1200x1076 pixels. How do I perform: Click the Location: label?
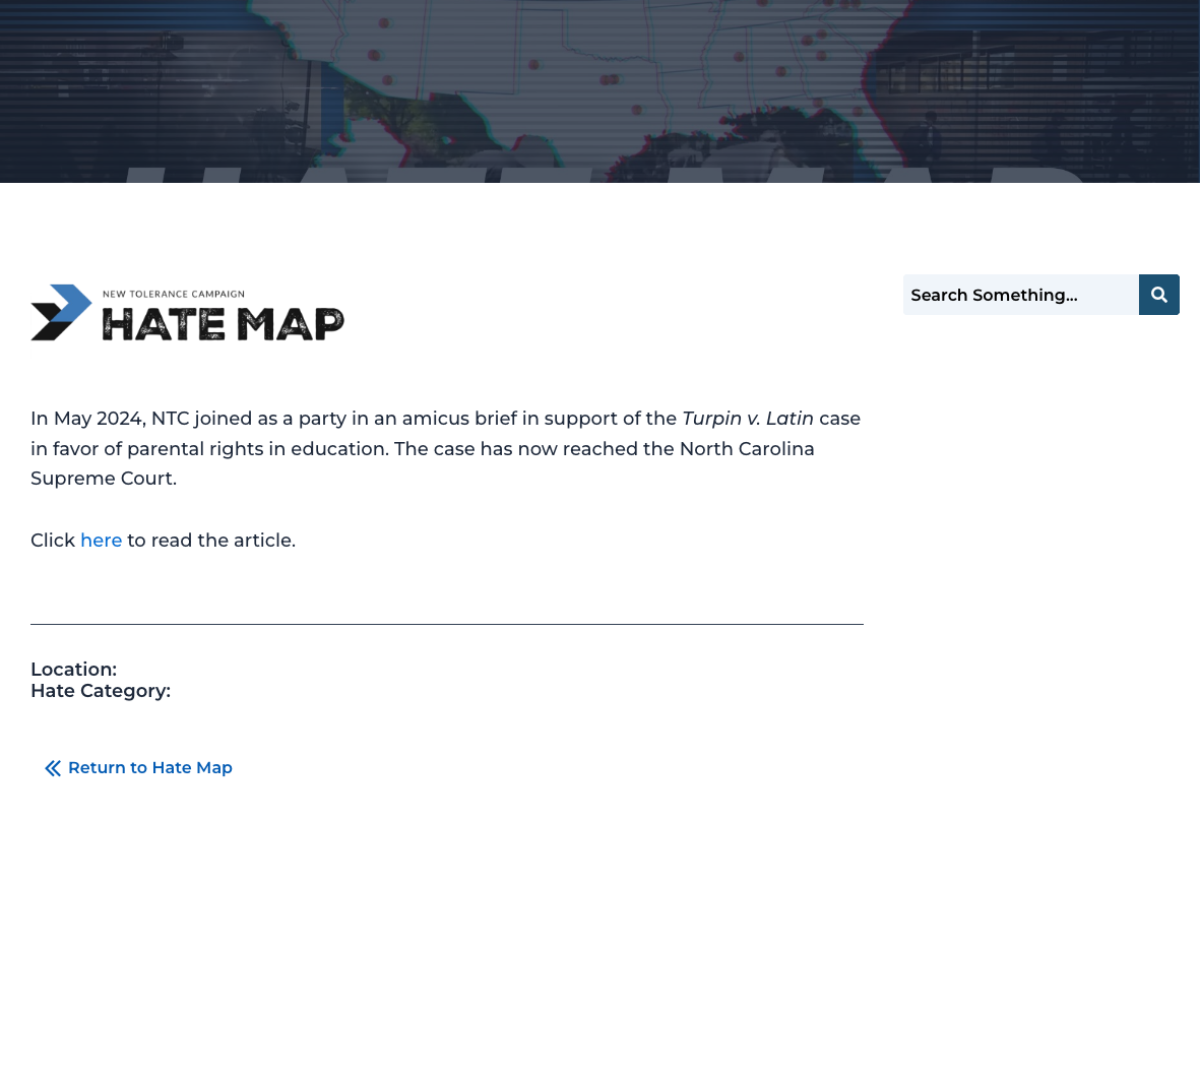click(74, 669)
